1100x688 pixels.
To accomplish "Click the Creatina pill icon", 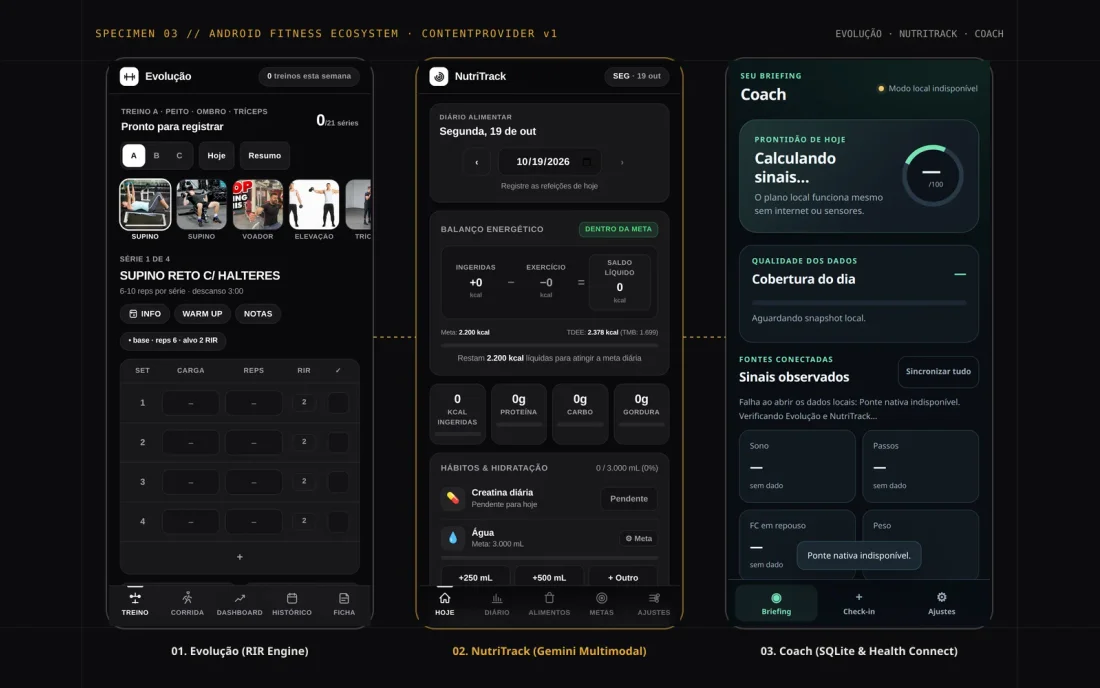I will click(x=452, y=498).
